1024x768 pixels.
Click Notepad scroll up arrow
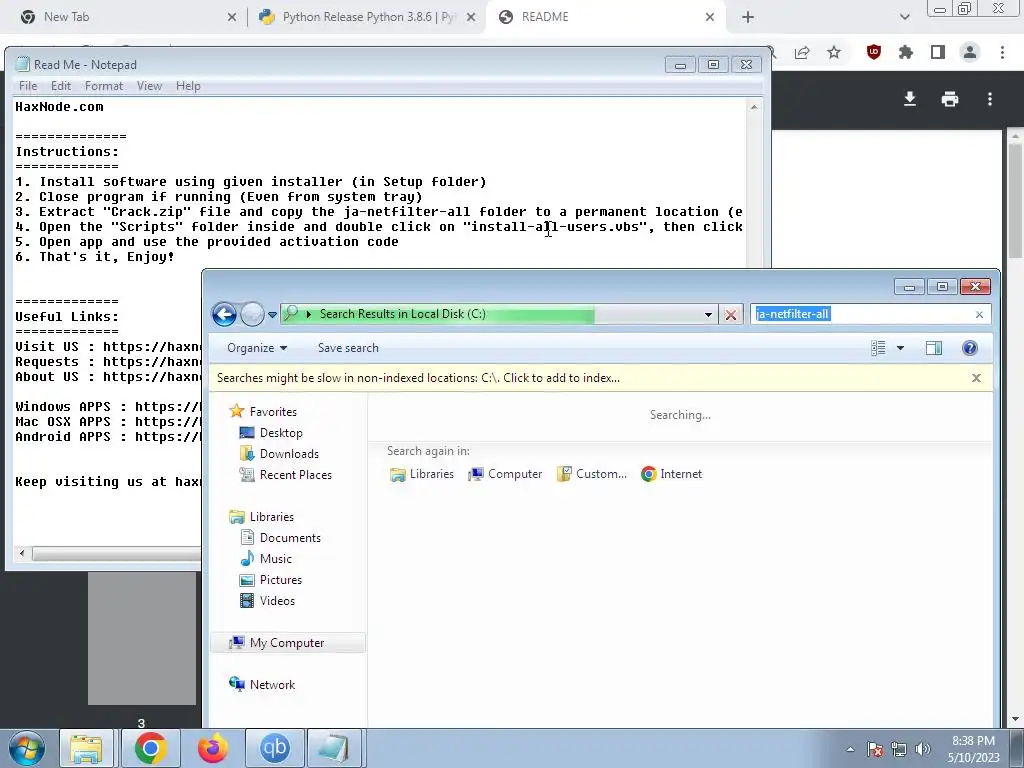(x=754, y=107)
